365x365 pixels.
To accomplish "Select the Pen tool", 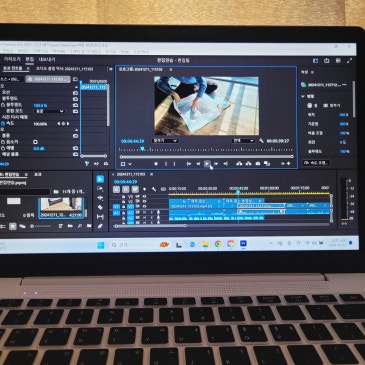I will click(100, 226).
